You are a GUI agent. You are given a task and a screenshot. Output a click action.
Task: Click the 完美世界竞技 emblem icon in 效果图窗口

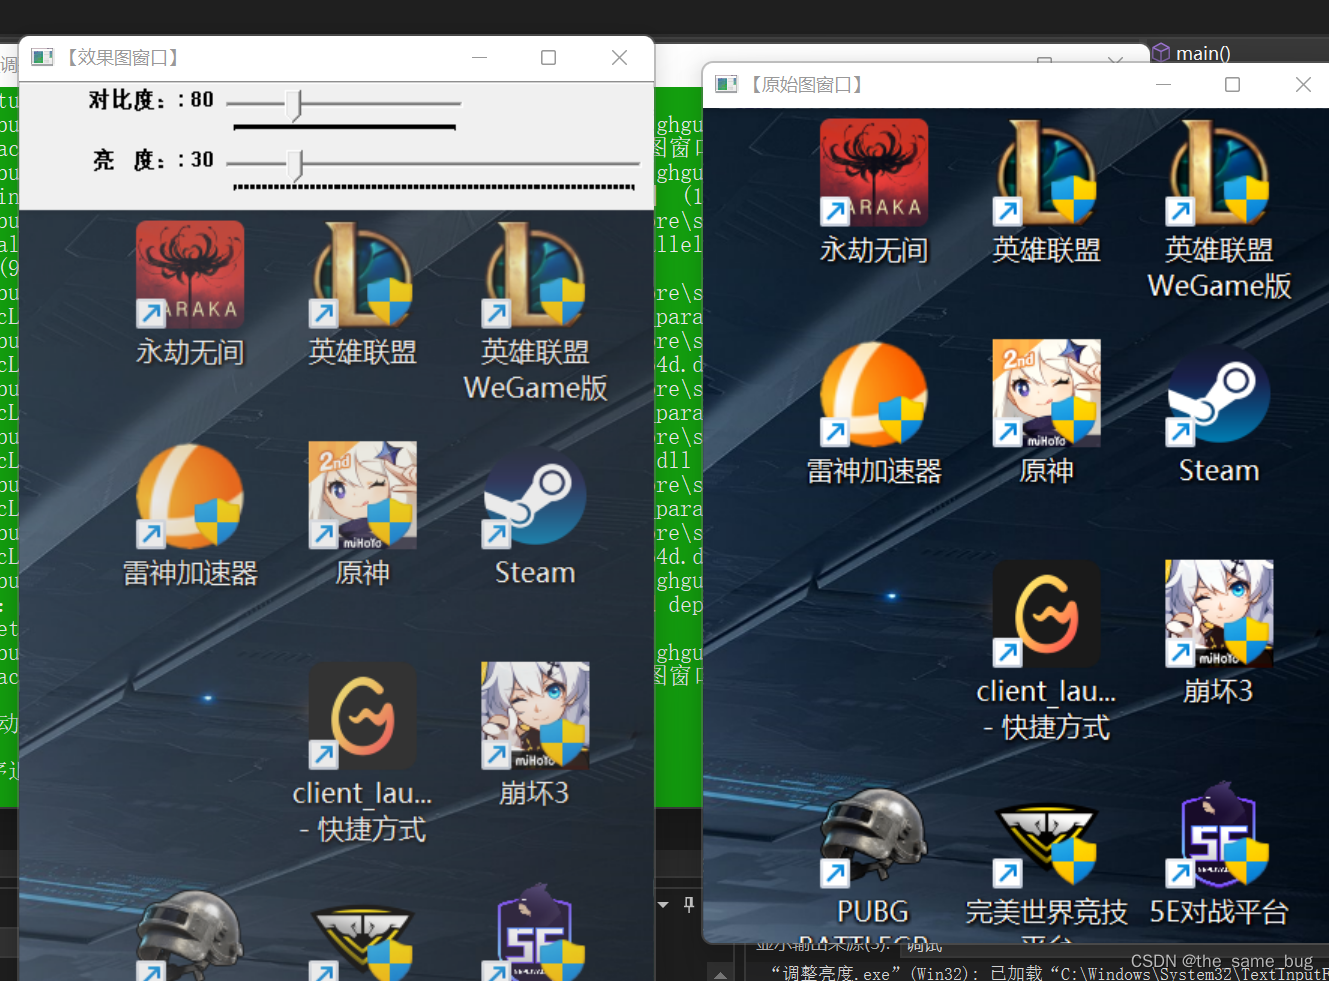pos(363,942)
